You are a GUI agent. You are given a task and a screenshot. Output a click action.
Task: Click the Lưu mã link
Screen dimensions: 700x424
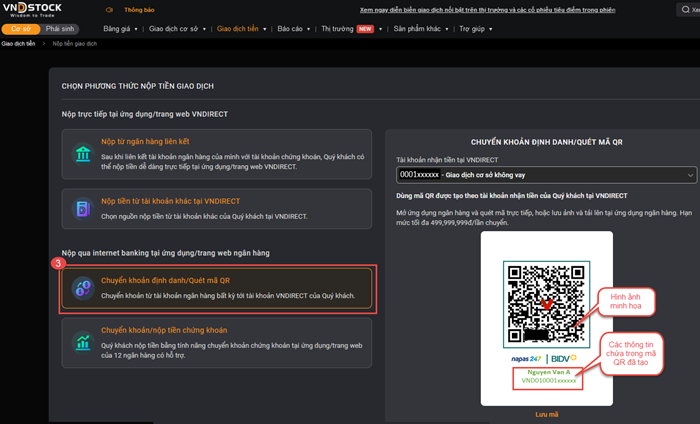point(547,415)
